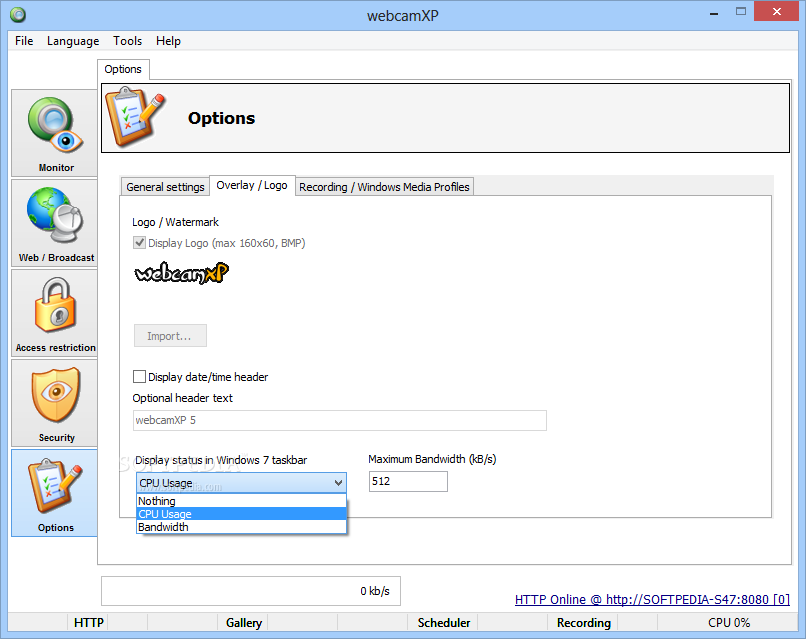Maximize the webcamXP window

pos(741,11)
